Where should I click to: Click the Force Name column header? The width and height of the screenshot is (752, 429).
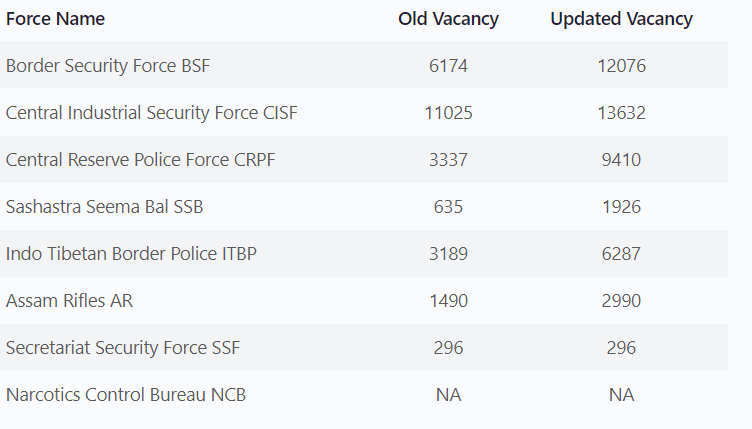coord(55,19)
